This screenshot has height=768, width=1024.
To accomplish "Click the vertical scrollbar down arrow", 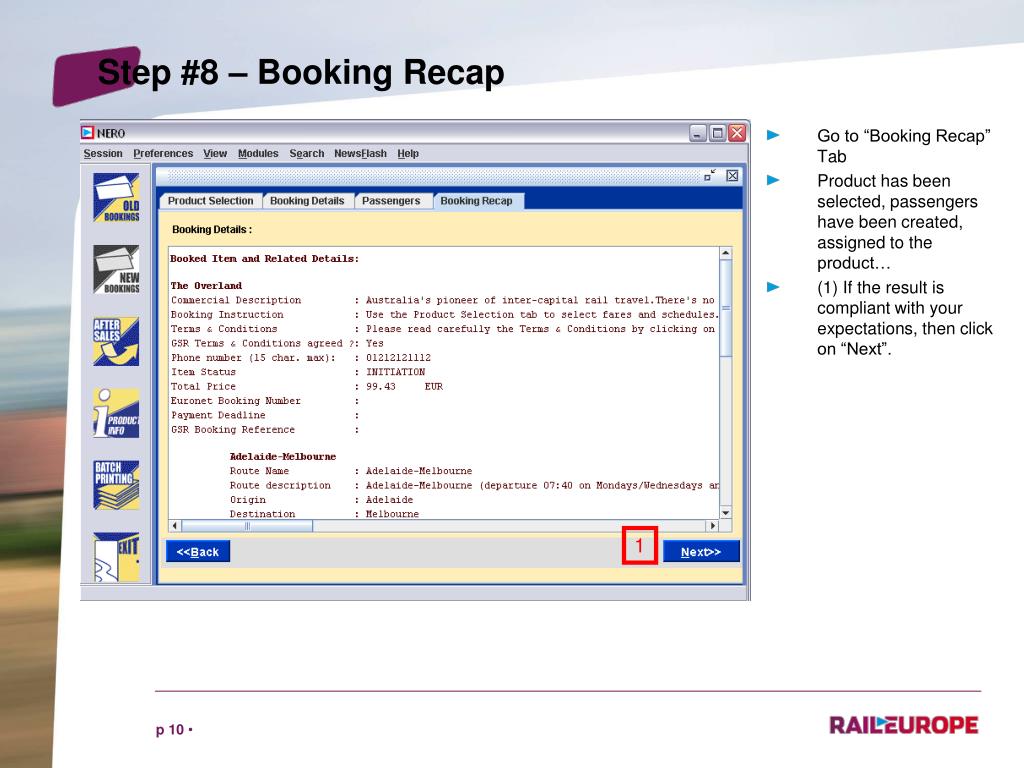I will coord(726,513).
